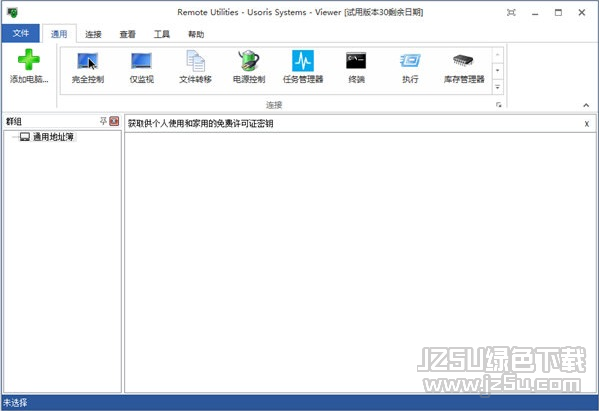The height and width of the screenshot is (411, 599).
Task: Open the Connection group dialog launcher
Action: [x=499, y=105]
